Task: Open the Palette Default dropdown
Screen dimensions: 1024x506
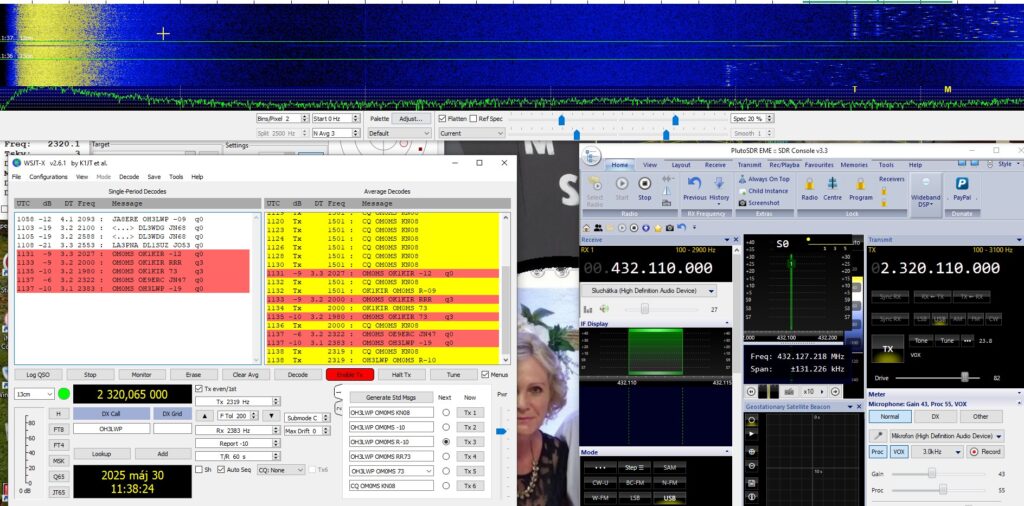Action: (400, 133)
